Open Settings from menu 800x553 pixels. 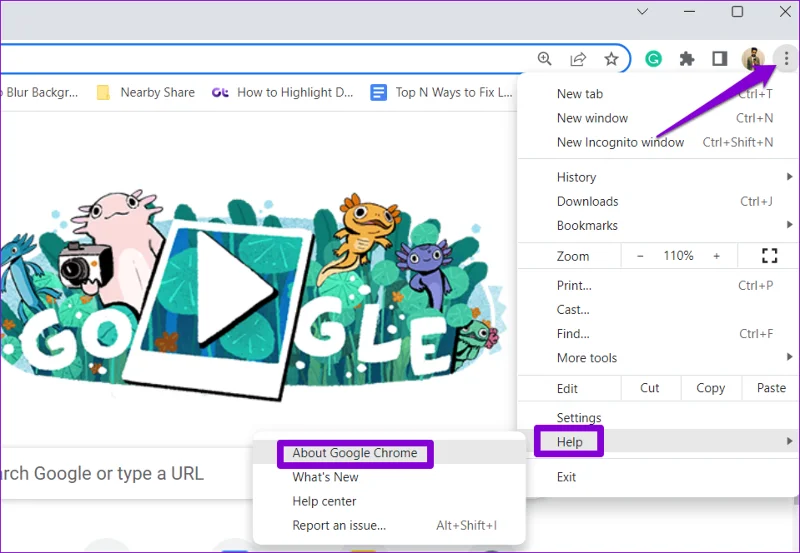coord(659,418)
